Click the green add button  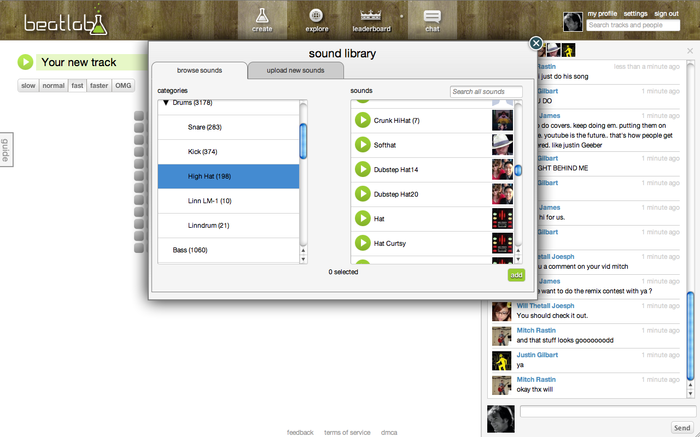(x=516, y=275)
